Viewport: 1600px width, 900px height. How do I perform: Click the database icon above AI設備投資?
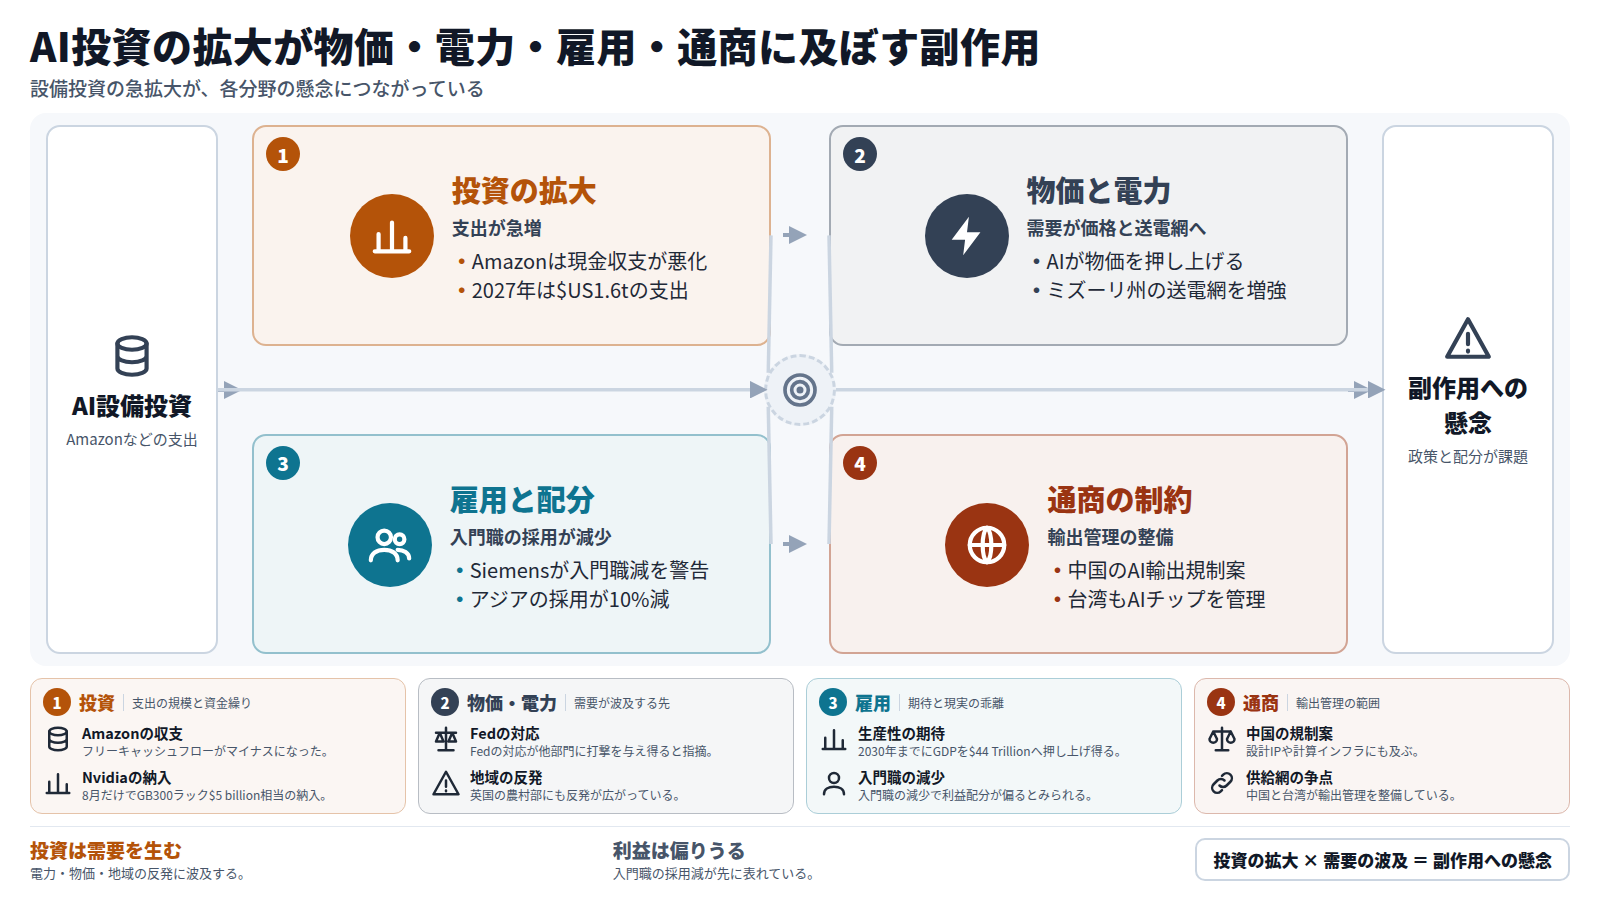tap(132, 356)
